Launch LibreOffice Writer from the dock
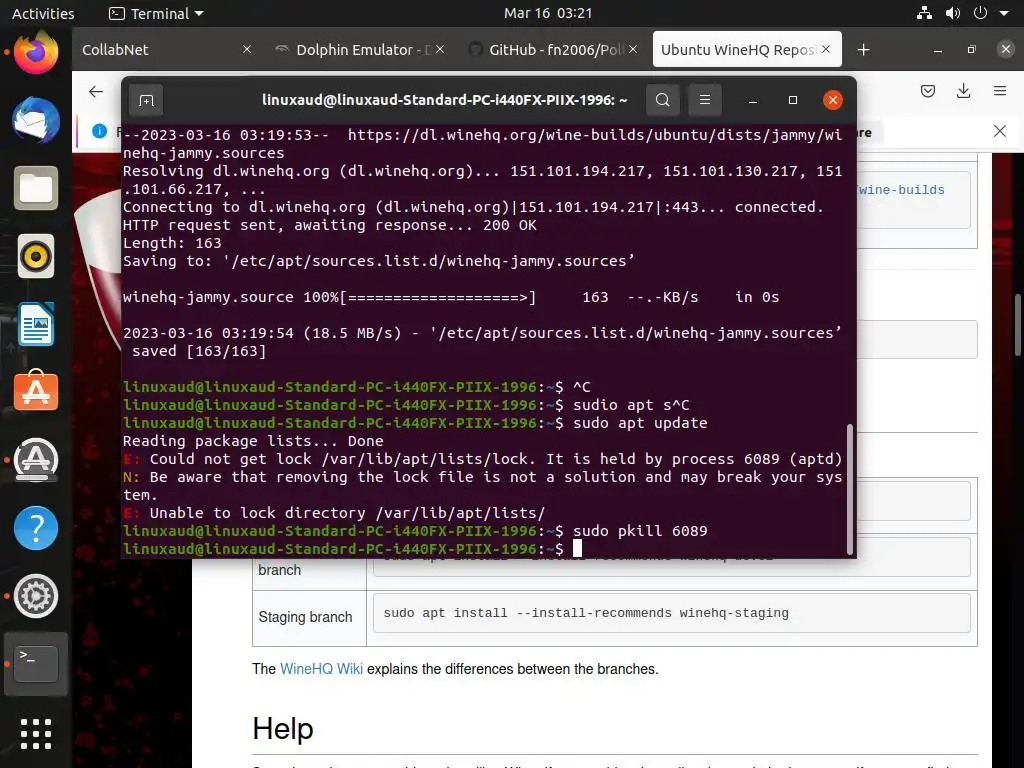This screenshot has width=1024, height=768. 36,324
